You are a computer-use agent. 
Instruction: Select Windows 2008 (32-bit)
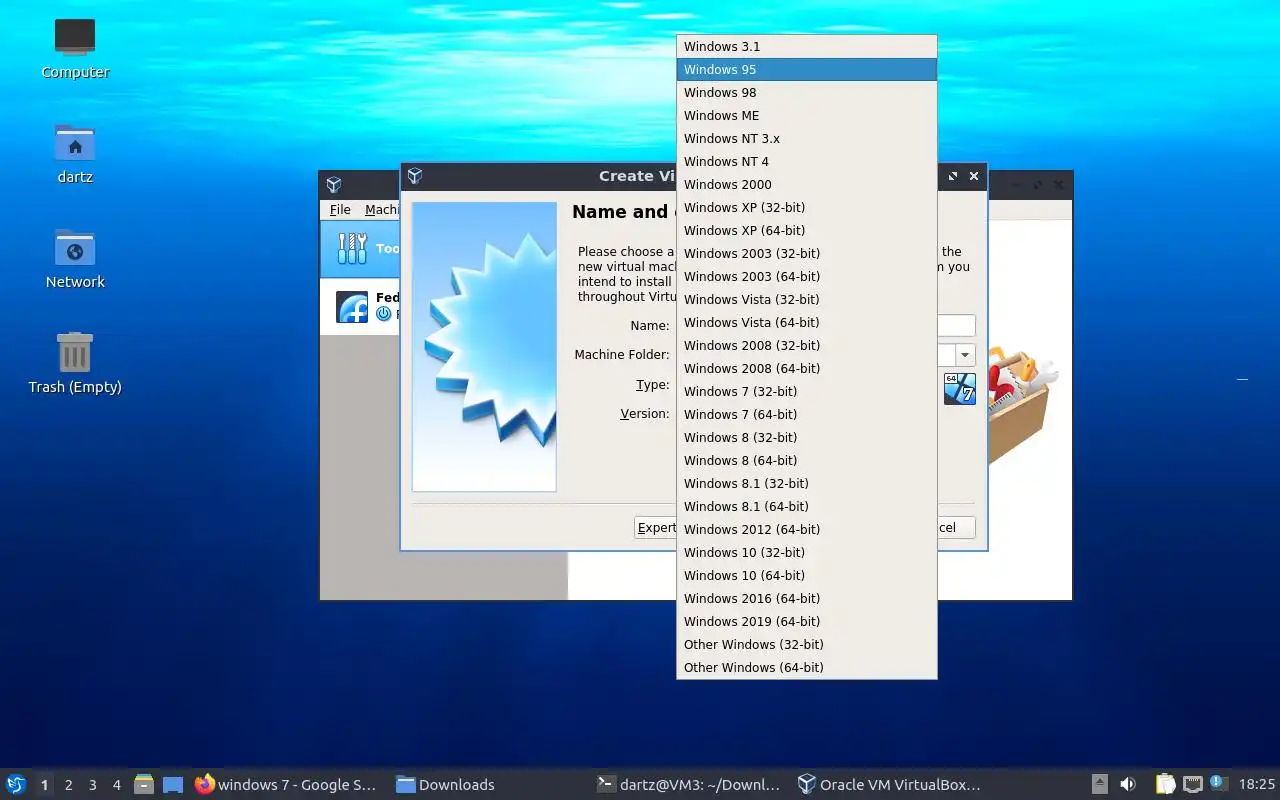pos(806,345)
